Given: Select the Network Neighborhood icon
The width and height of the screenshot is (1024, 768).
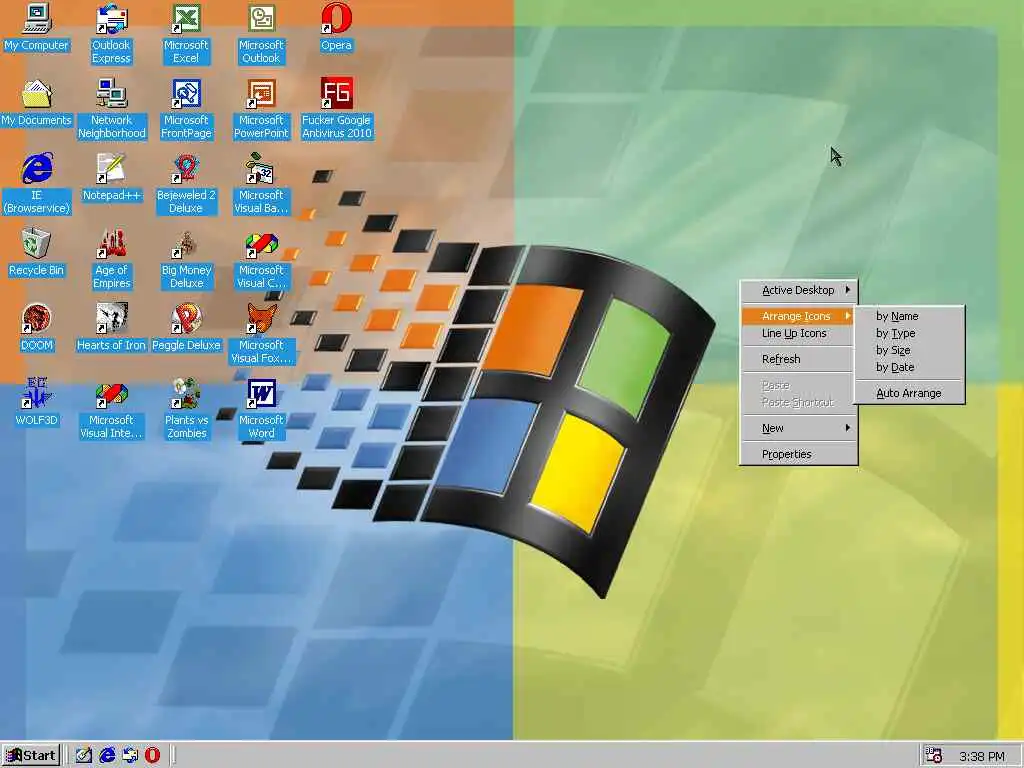Looking at the screenshot, I should [x=112, y=109].
